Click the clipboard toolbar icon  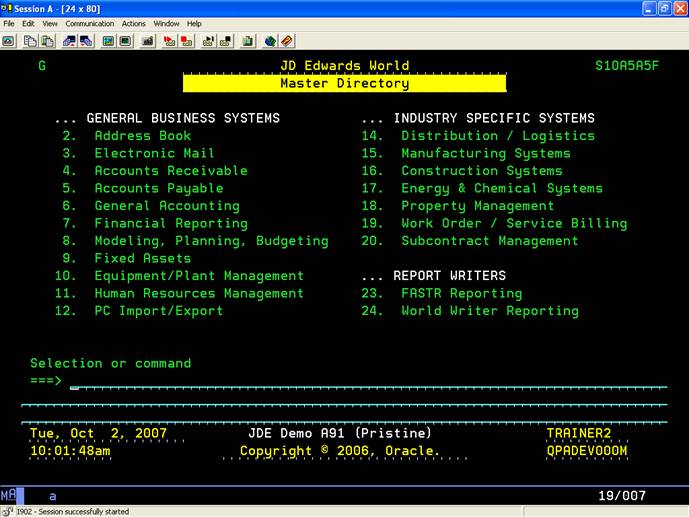pyautogui.click(x=248, y=41)
